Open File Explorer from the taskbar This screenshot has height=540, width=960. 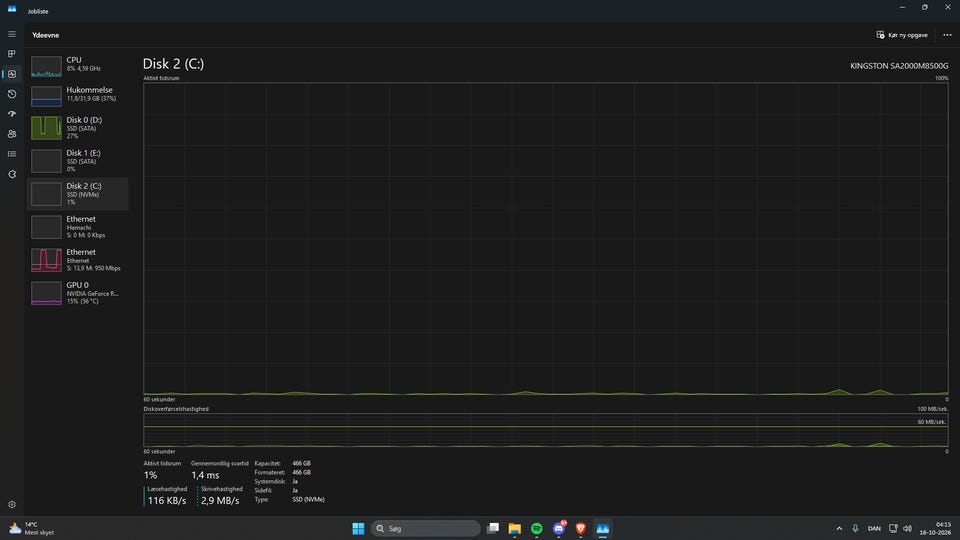pyautogui.click(x=514, y=528)
